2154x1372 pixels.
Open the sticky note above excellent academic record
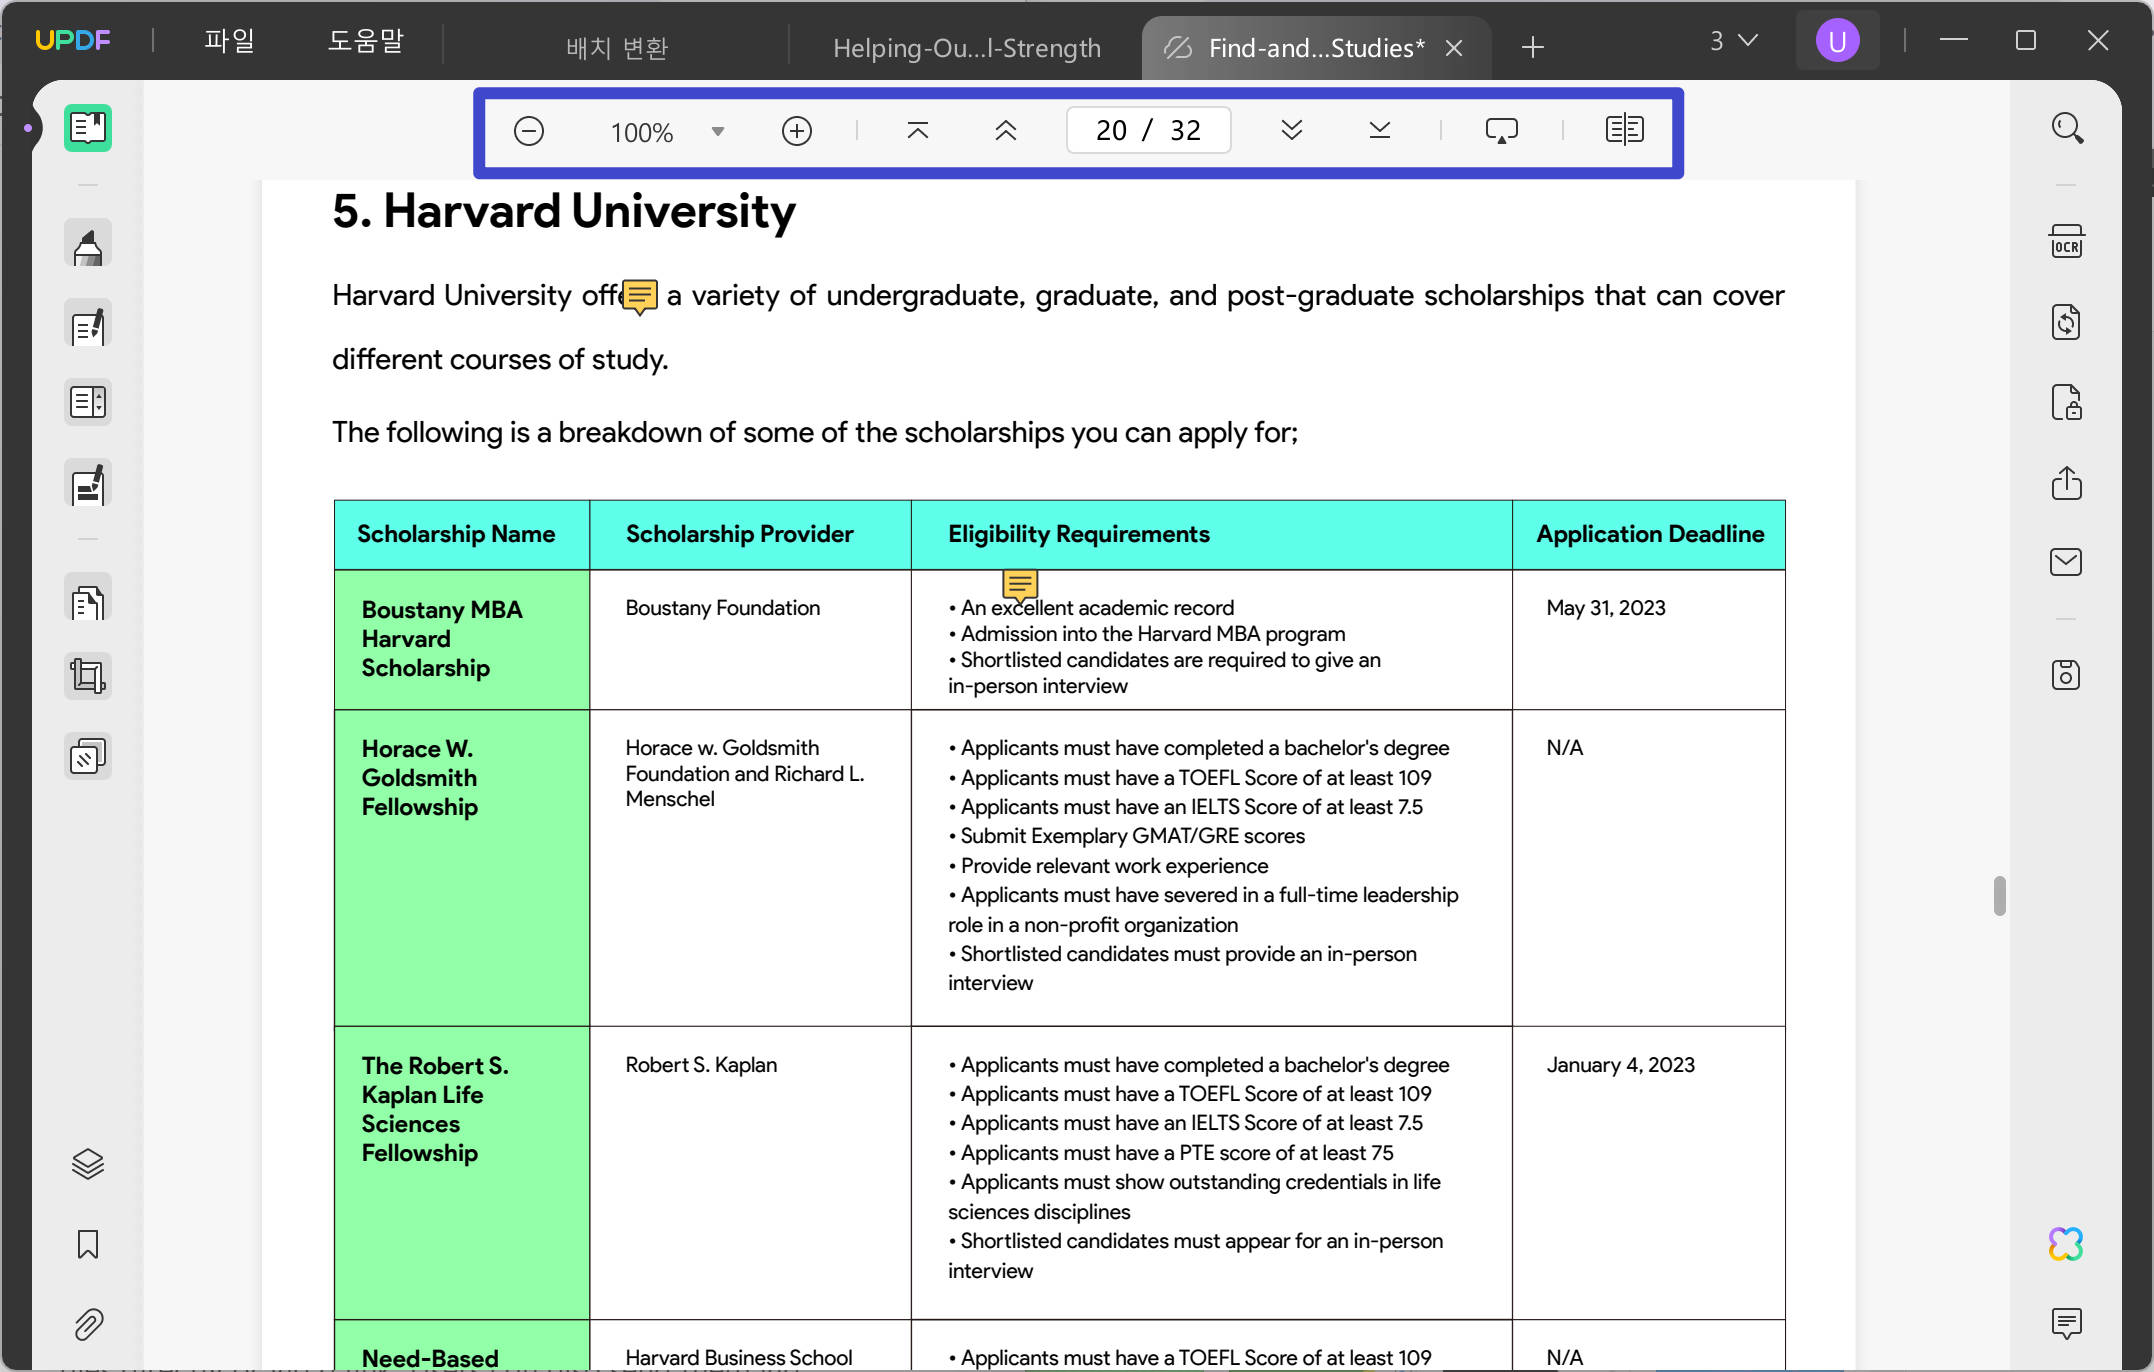(1020, 586)
